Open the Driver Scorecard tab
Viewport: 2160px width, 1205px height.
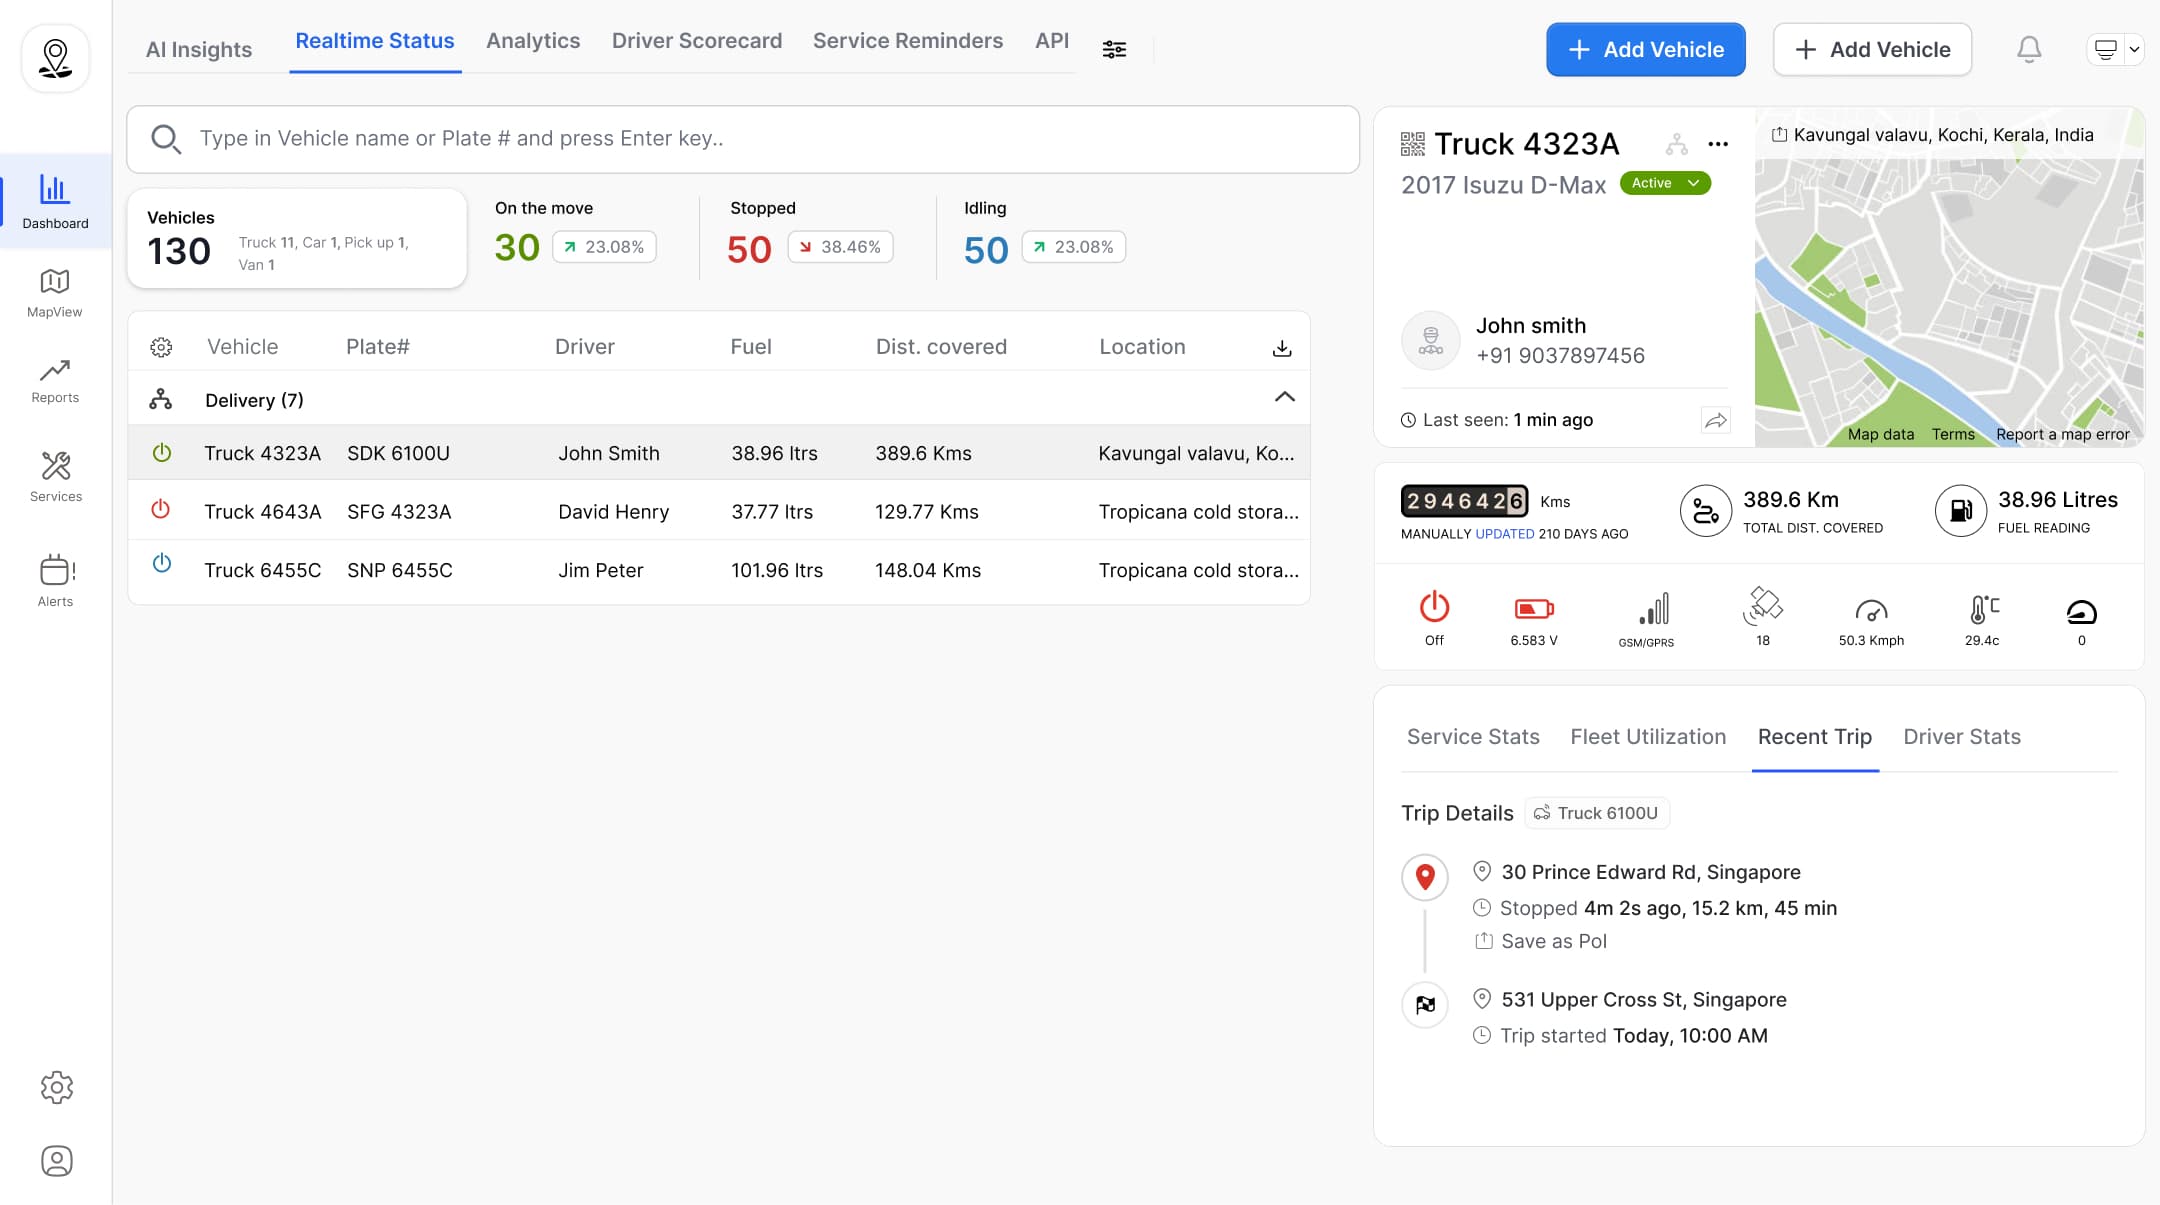[697, 41]
